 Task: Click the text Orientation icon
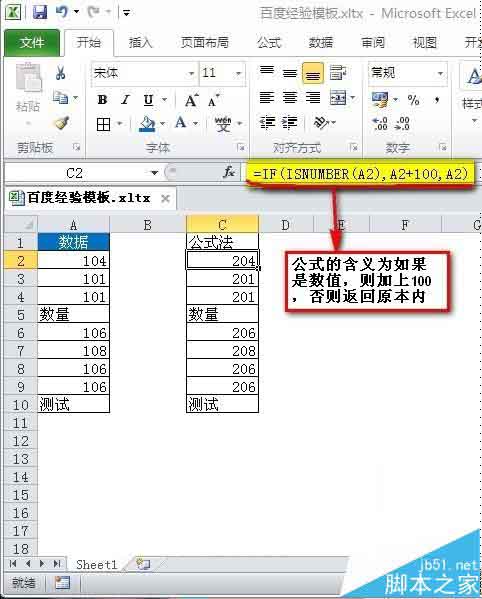[321, 123]
